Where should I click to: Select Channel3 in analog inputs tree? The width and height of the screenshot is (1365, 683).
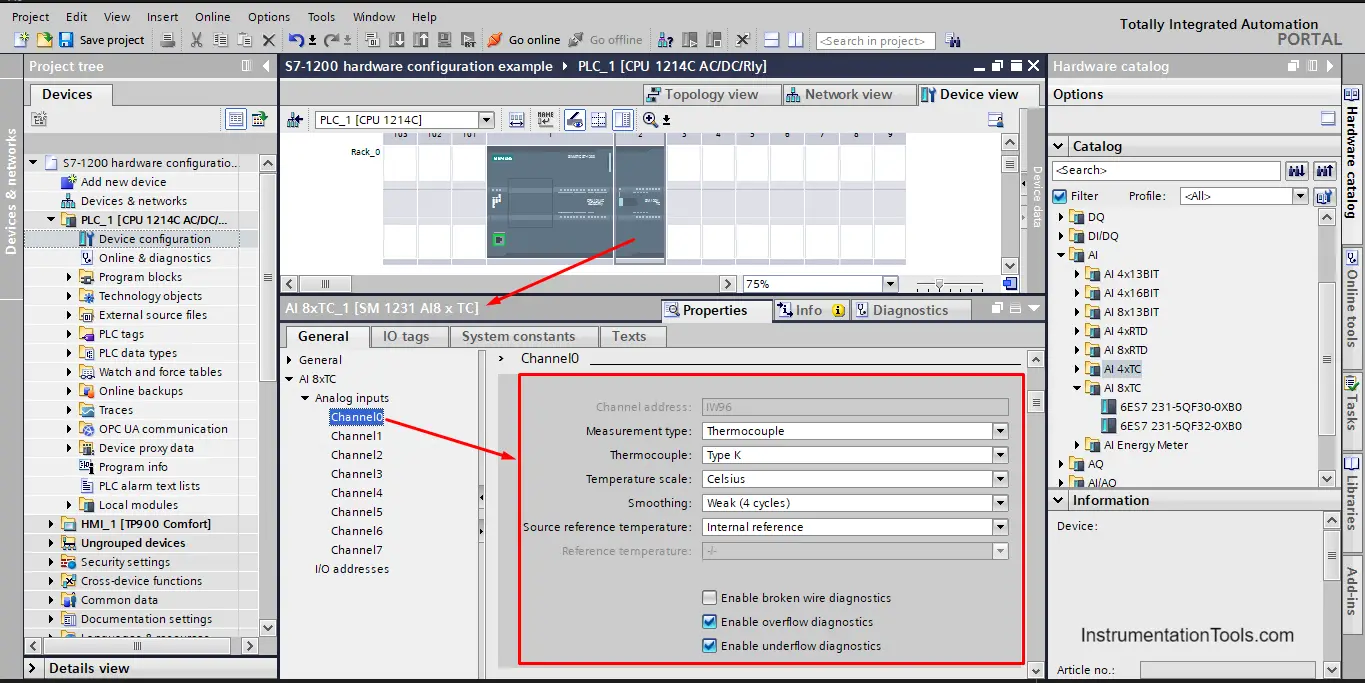(x=357, y=474)
